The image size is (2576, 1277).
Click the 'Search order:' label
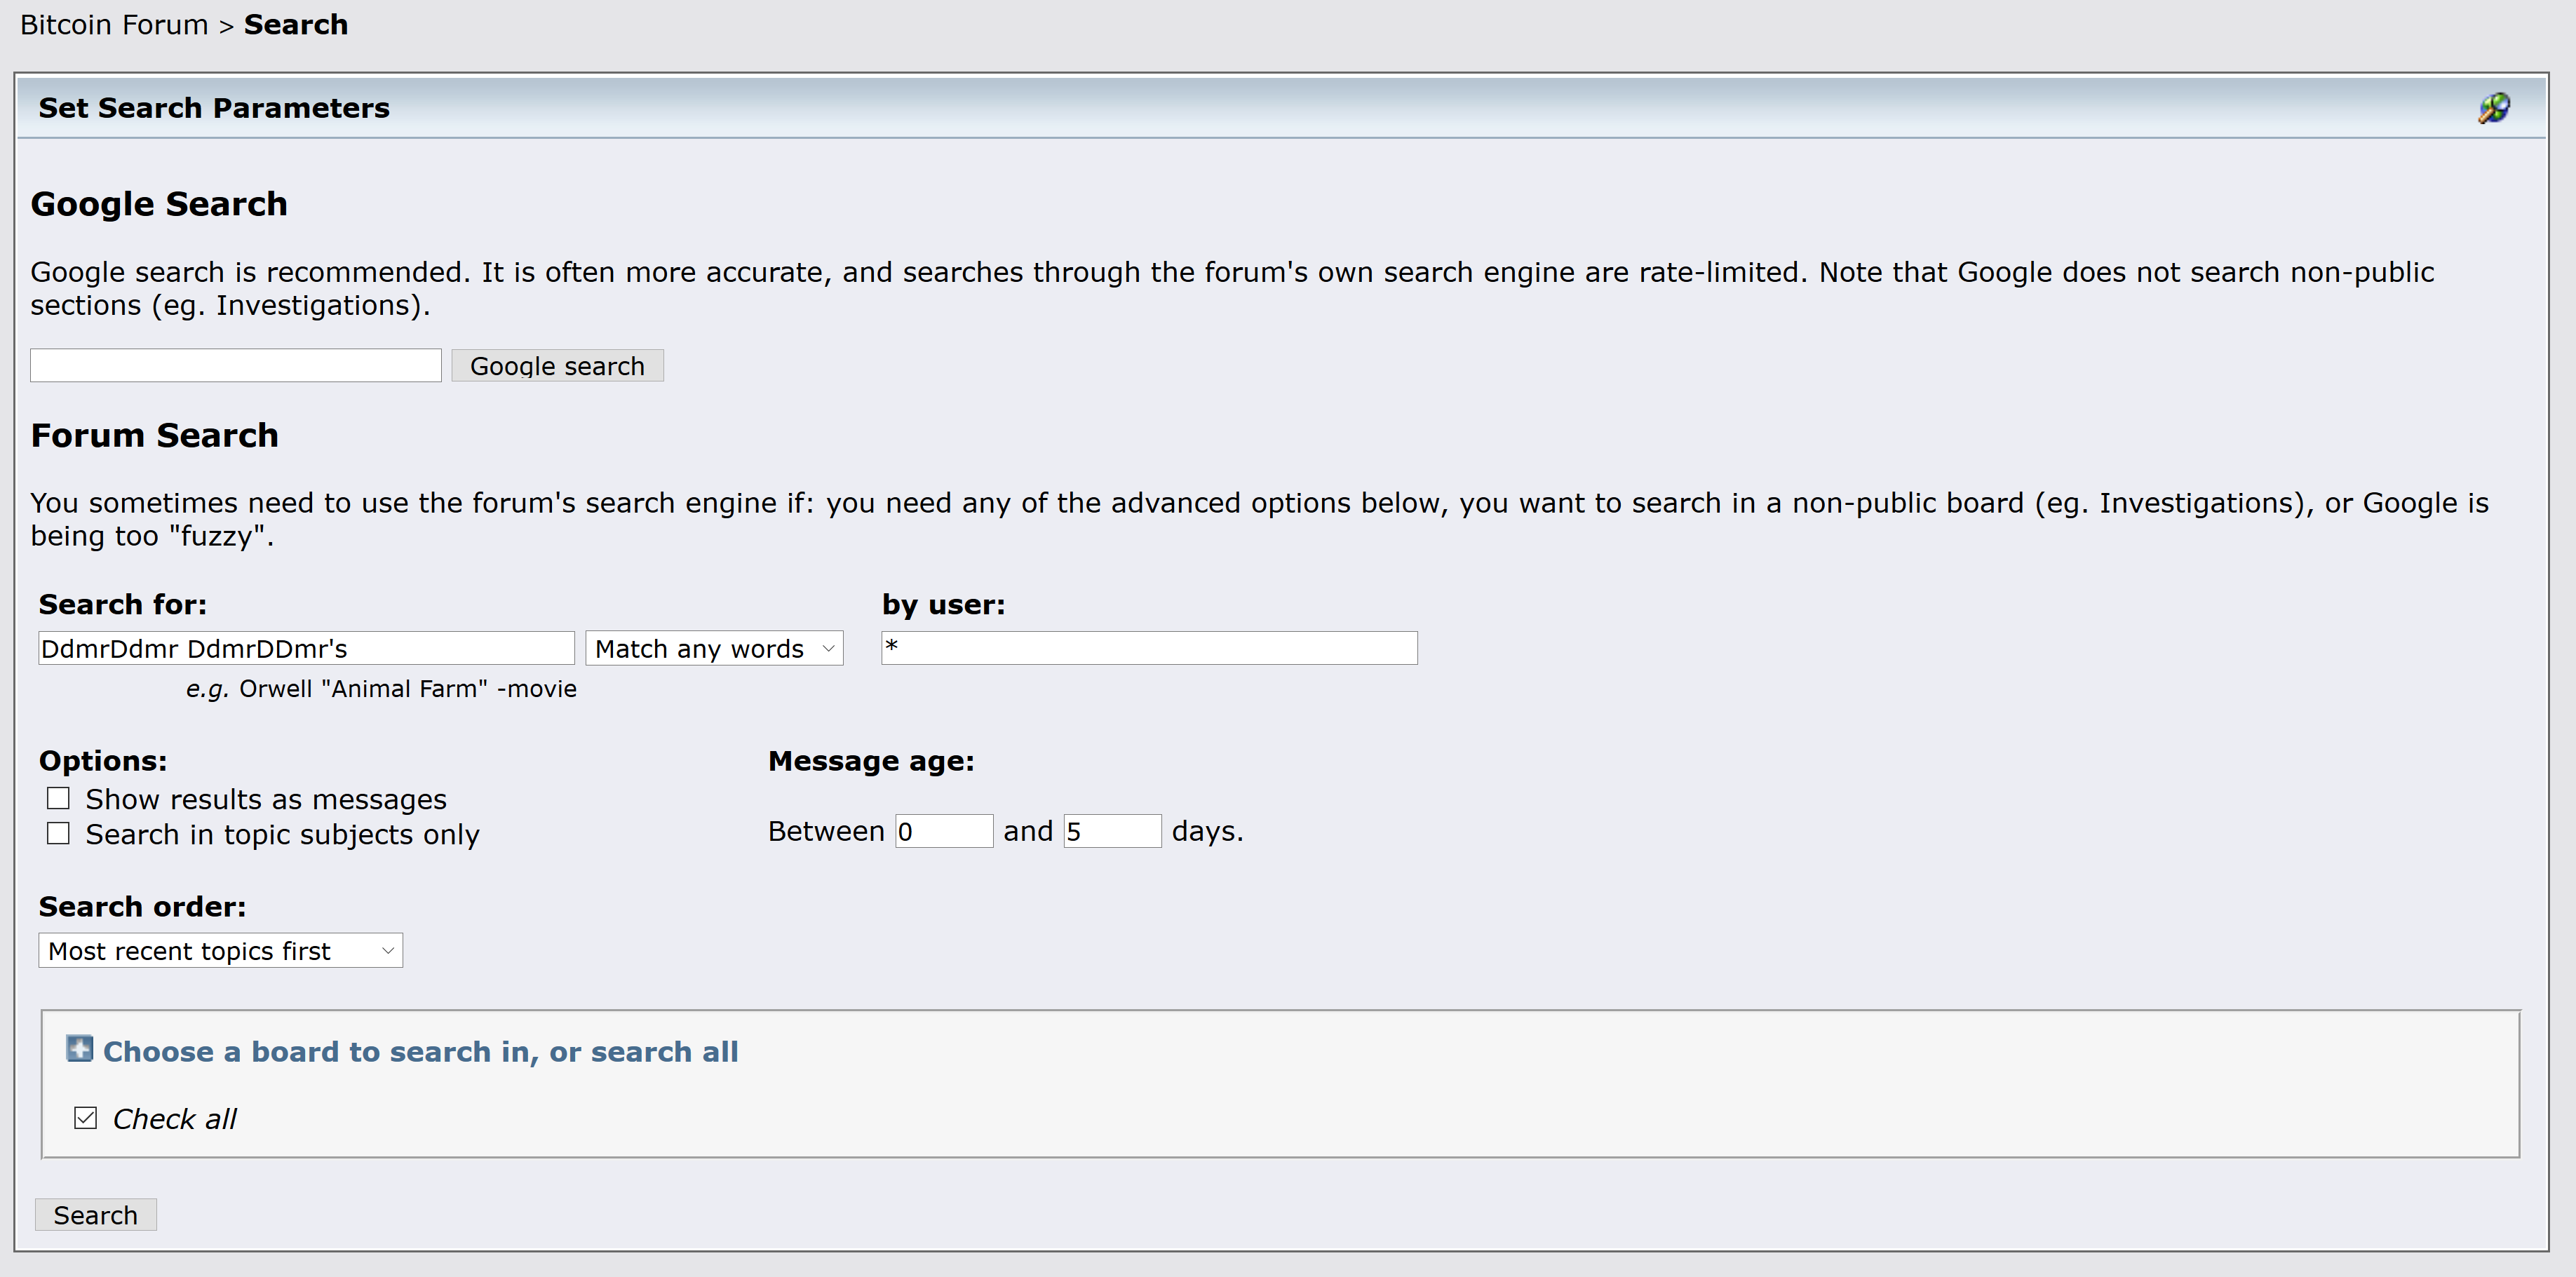pos(142,906)
